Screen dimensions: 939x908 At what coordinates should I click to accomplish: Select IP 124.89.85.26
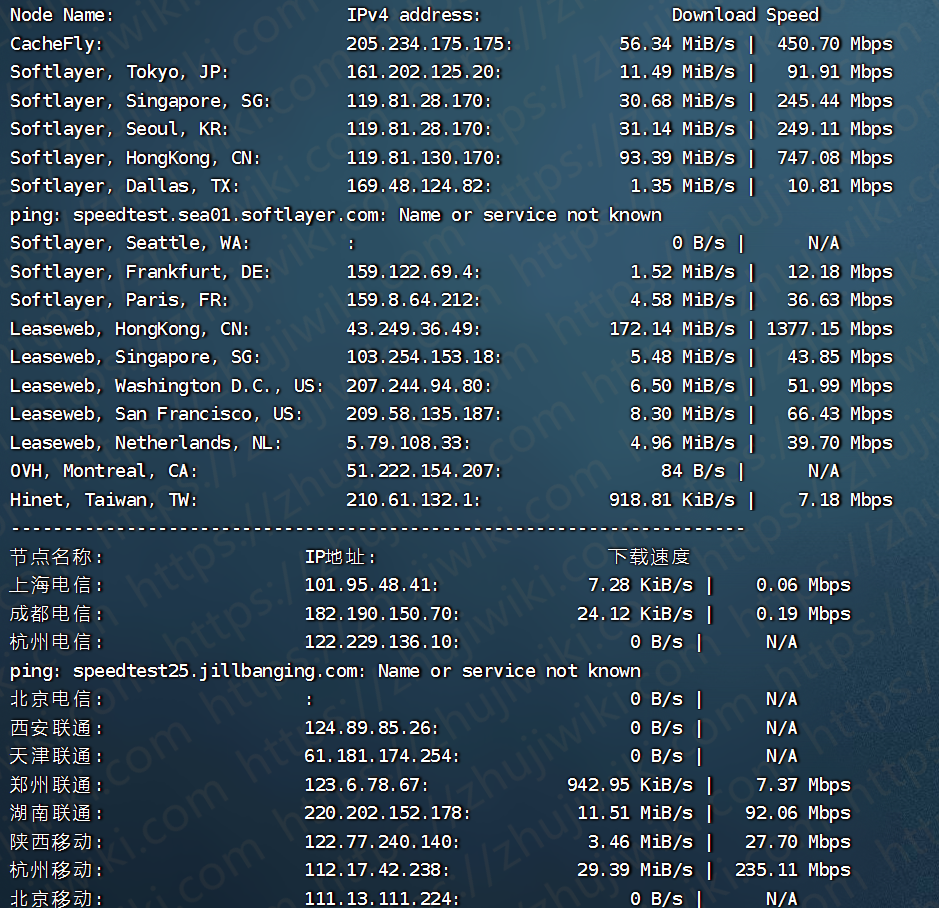click(x=371, y=728)
